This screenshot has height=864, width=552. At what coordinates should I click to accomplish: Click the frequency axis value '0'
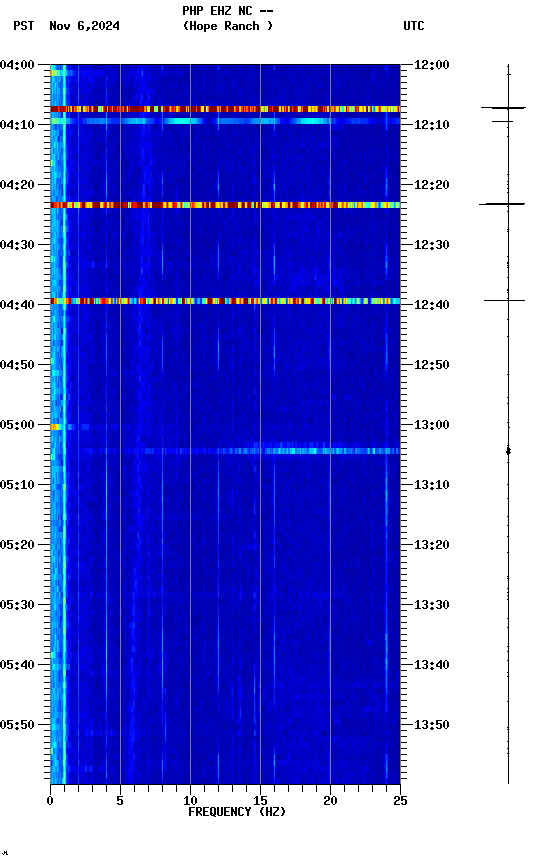[50, 801]
